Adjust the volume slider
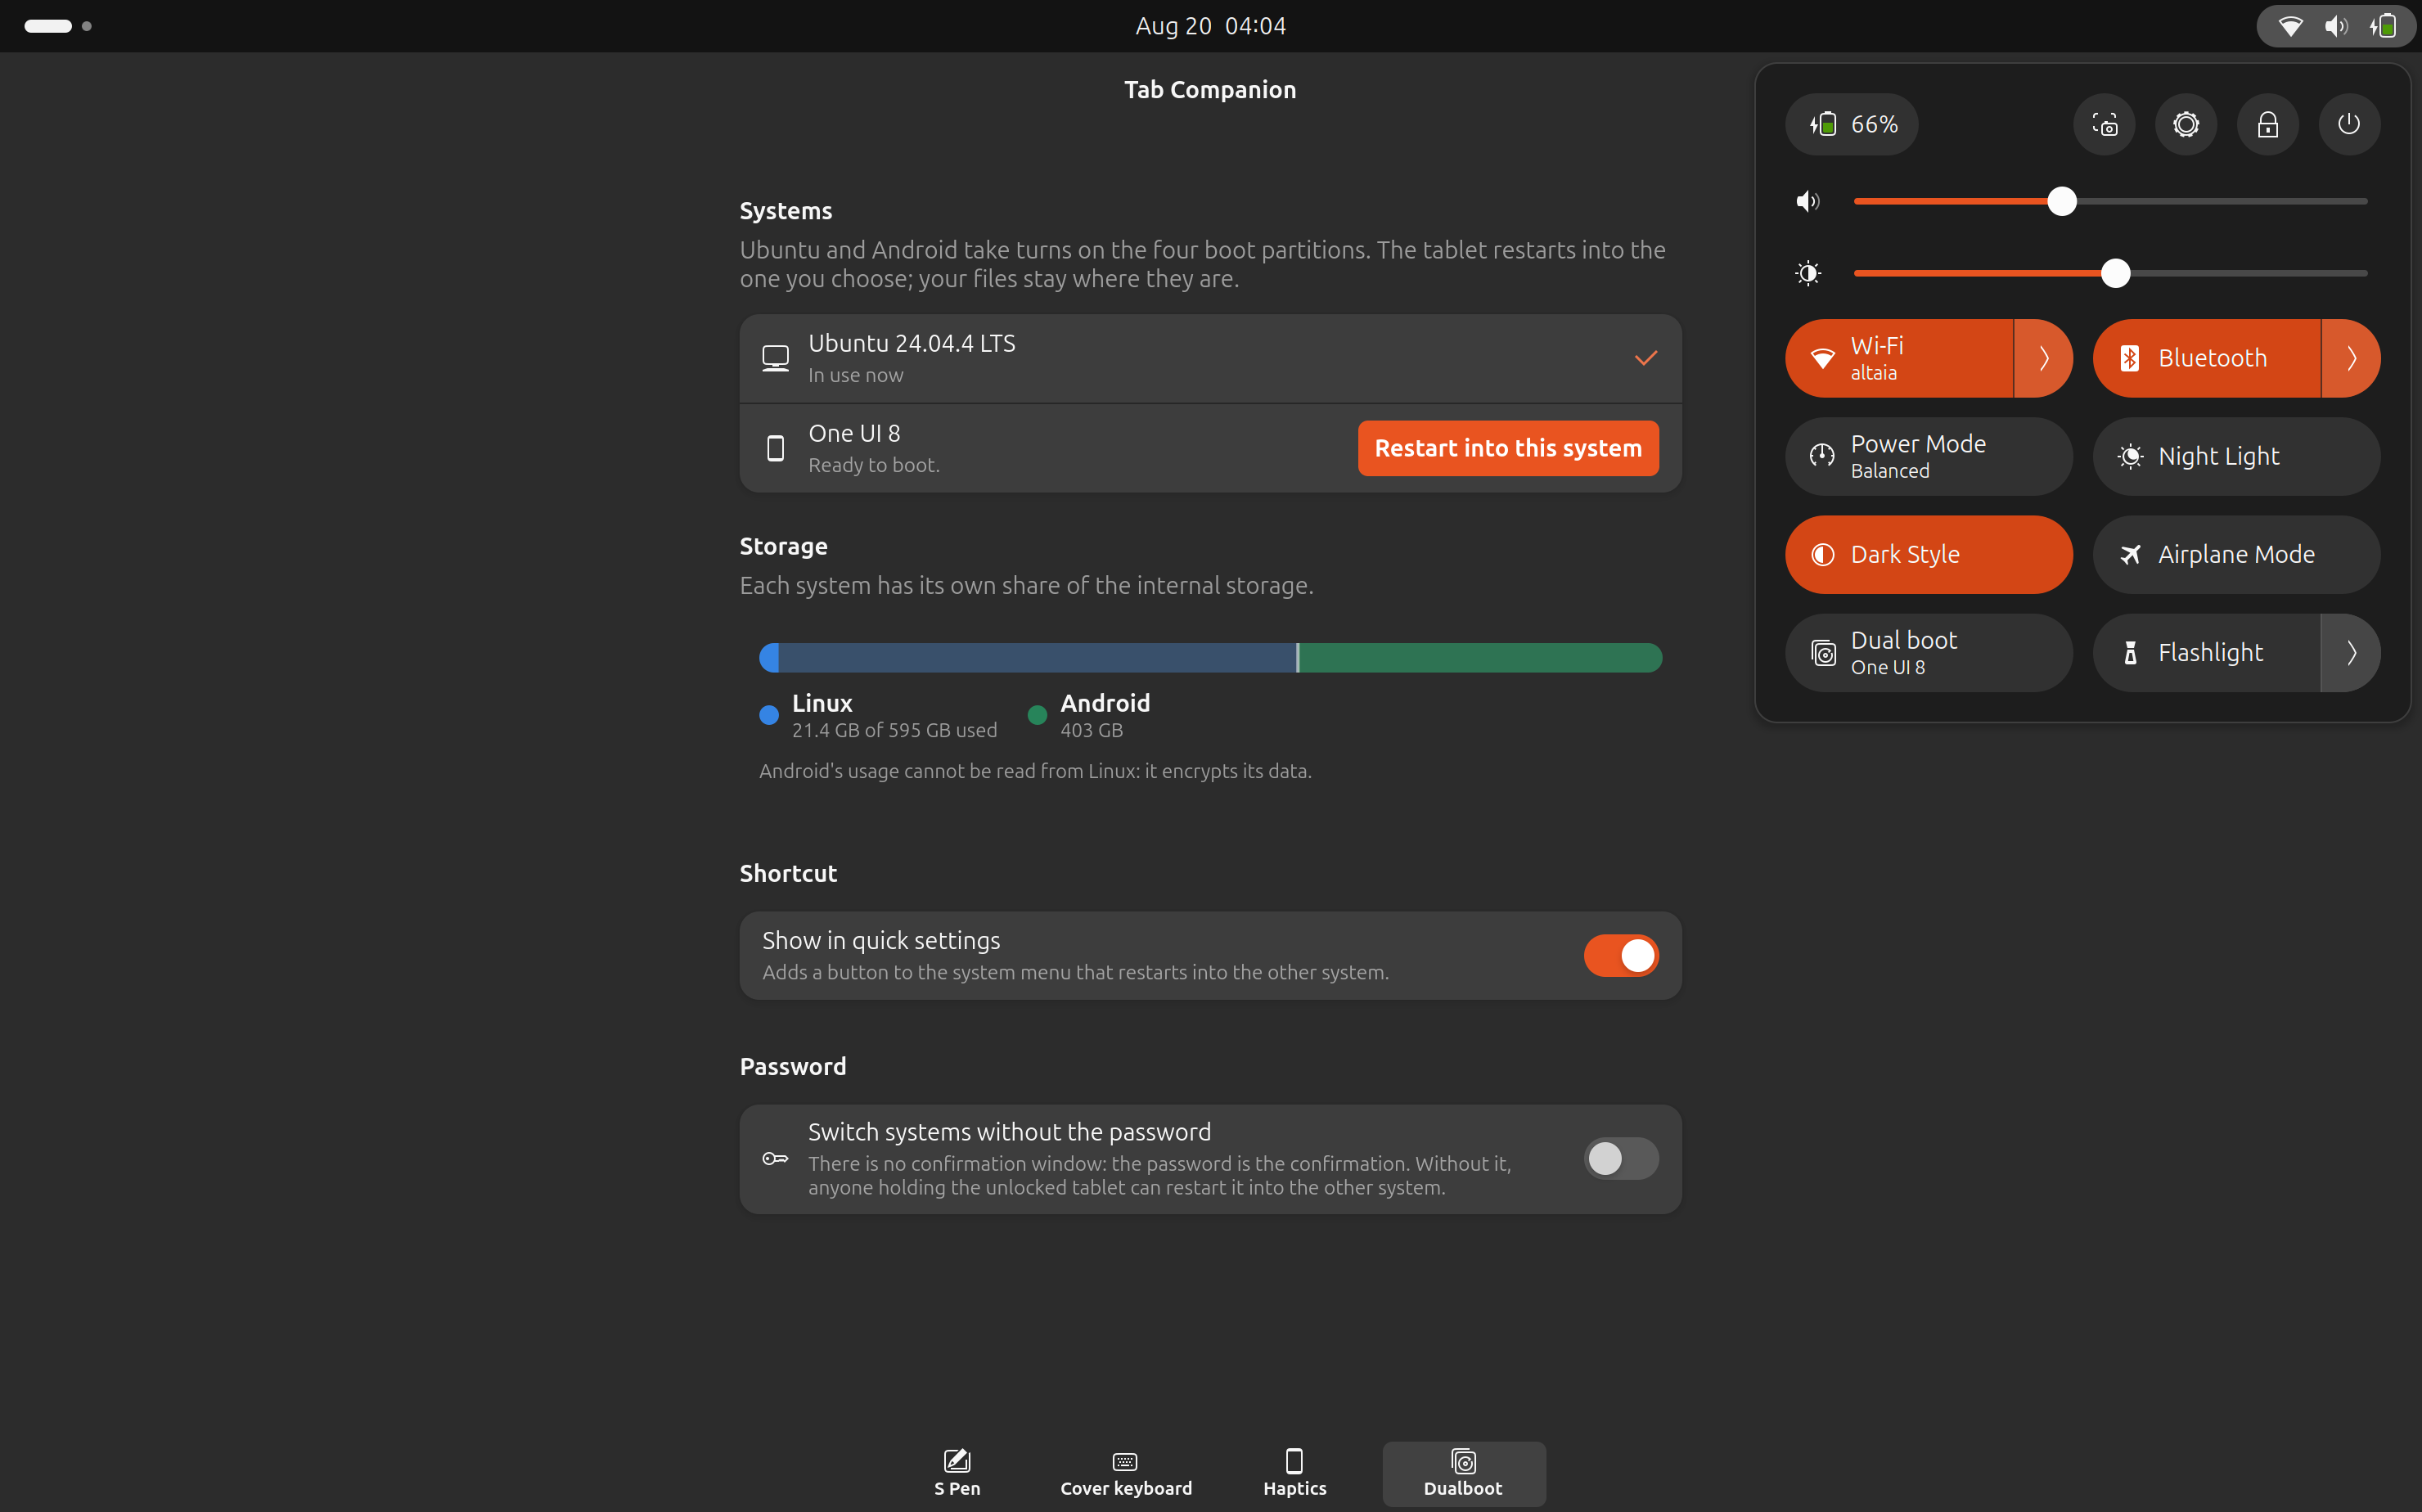 (x=2110, y=202)
